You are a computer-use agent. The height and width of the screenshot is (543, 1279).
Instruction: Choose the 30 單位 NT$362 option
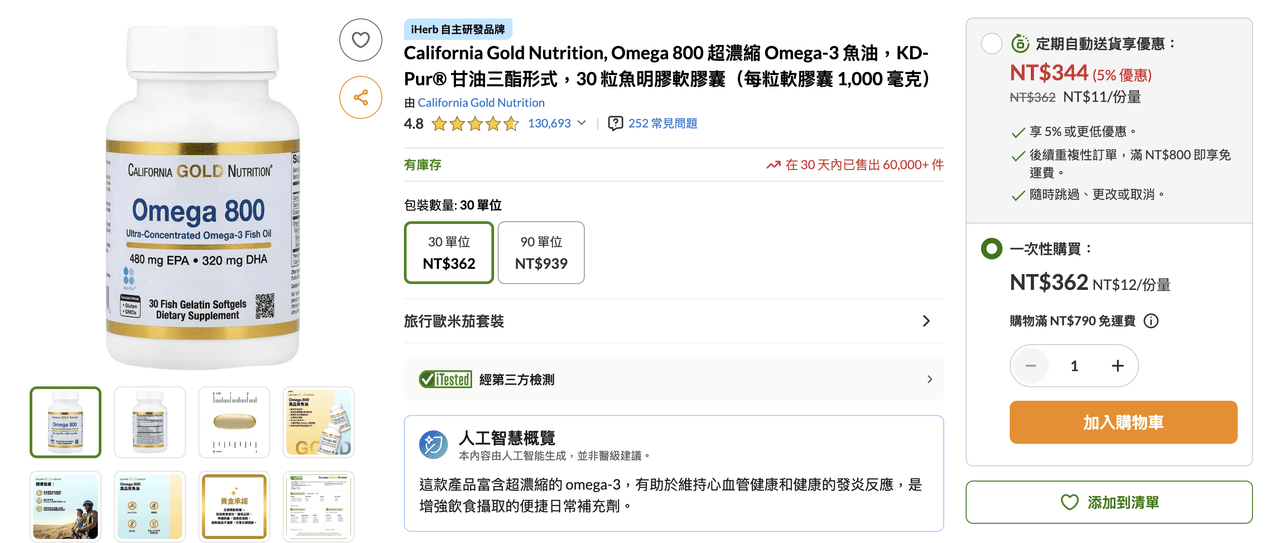(449, 253)
